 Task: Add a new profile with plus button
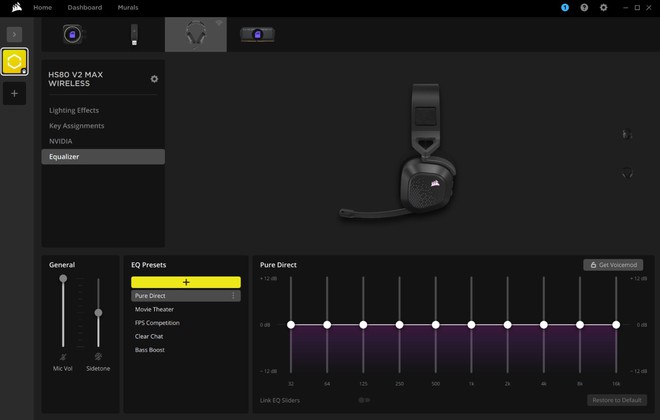pyautogui.click(x=15, y=93)
